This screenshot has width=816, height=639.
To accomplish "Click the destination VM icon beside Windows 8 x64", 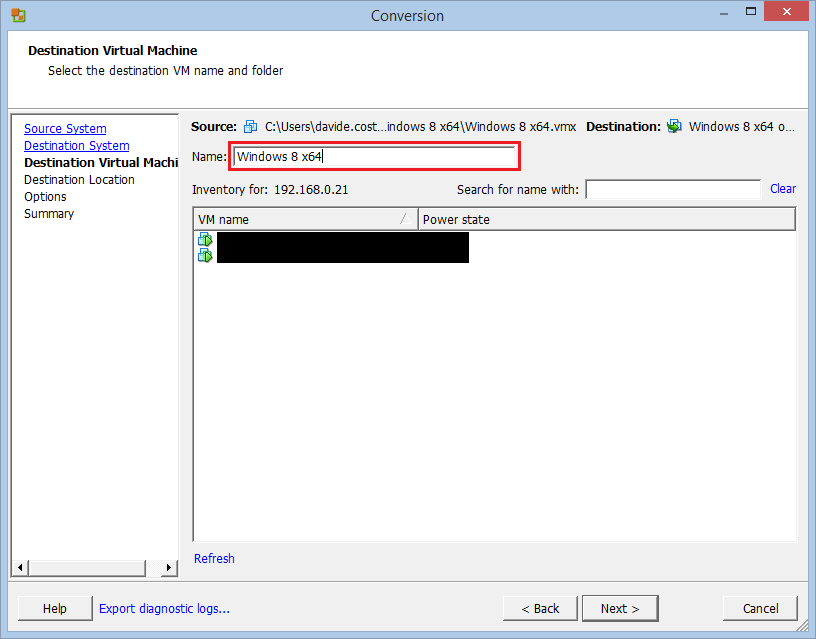I will point(675,126).
